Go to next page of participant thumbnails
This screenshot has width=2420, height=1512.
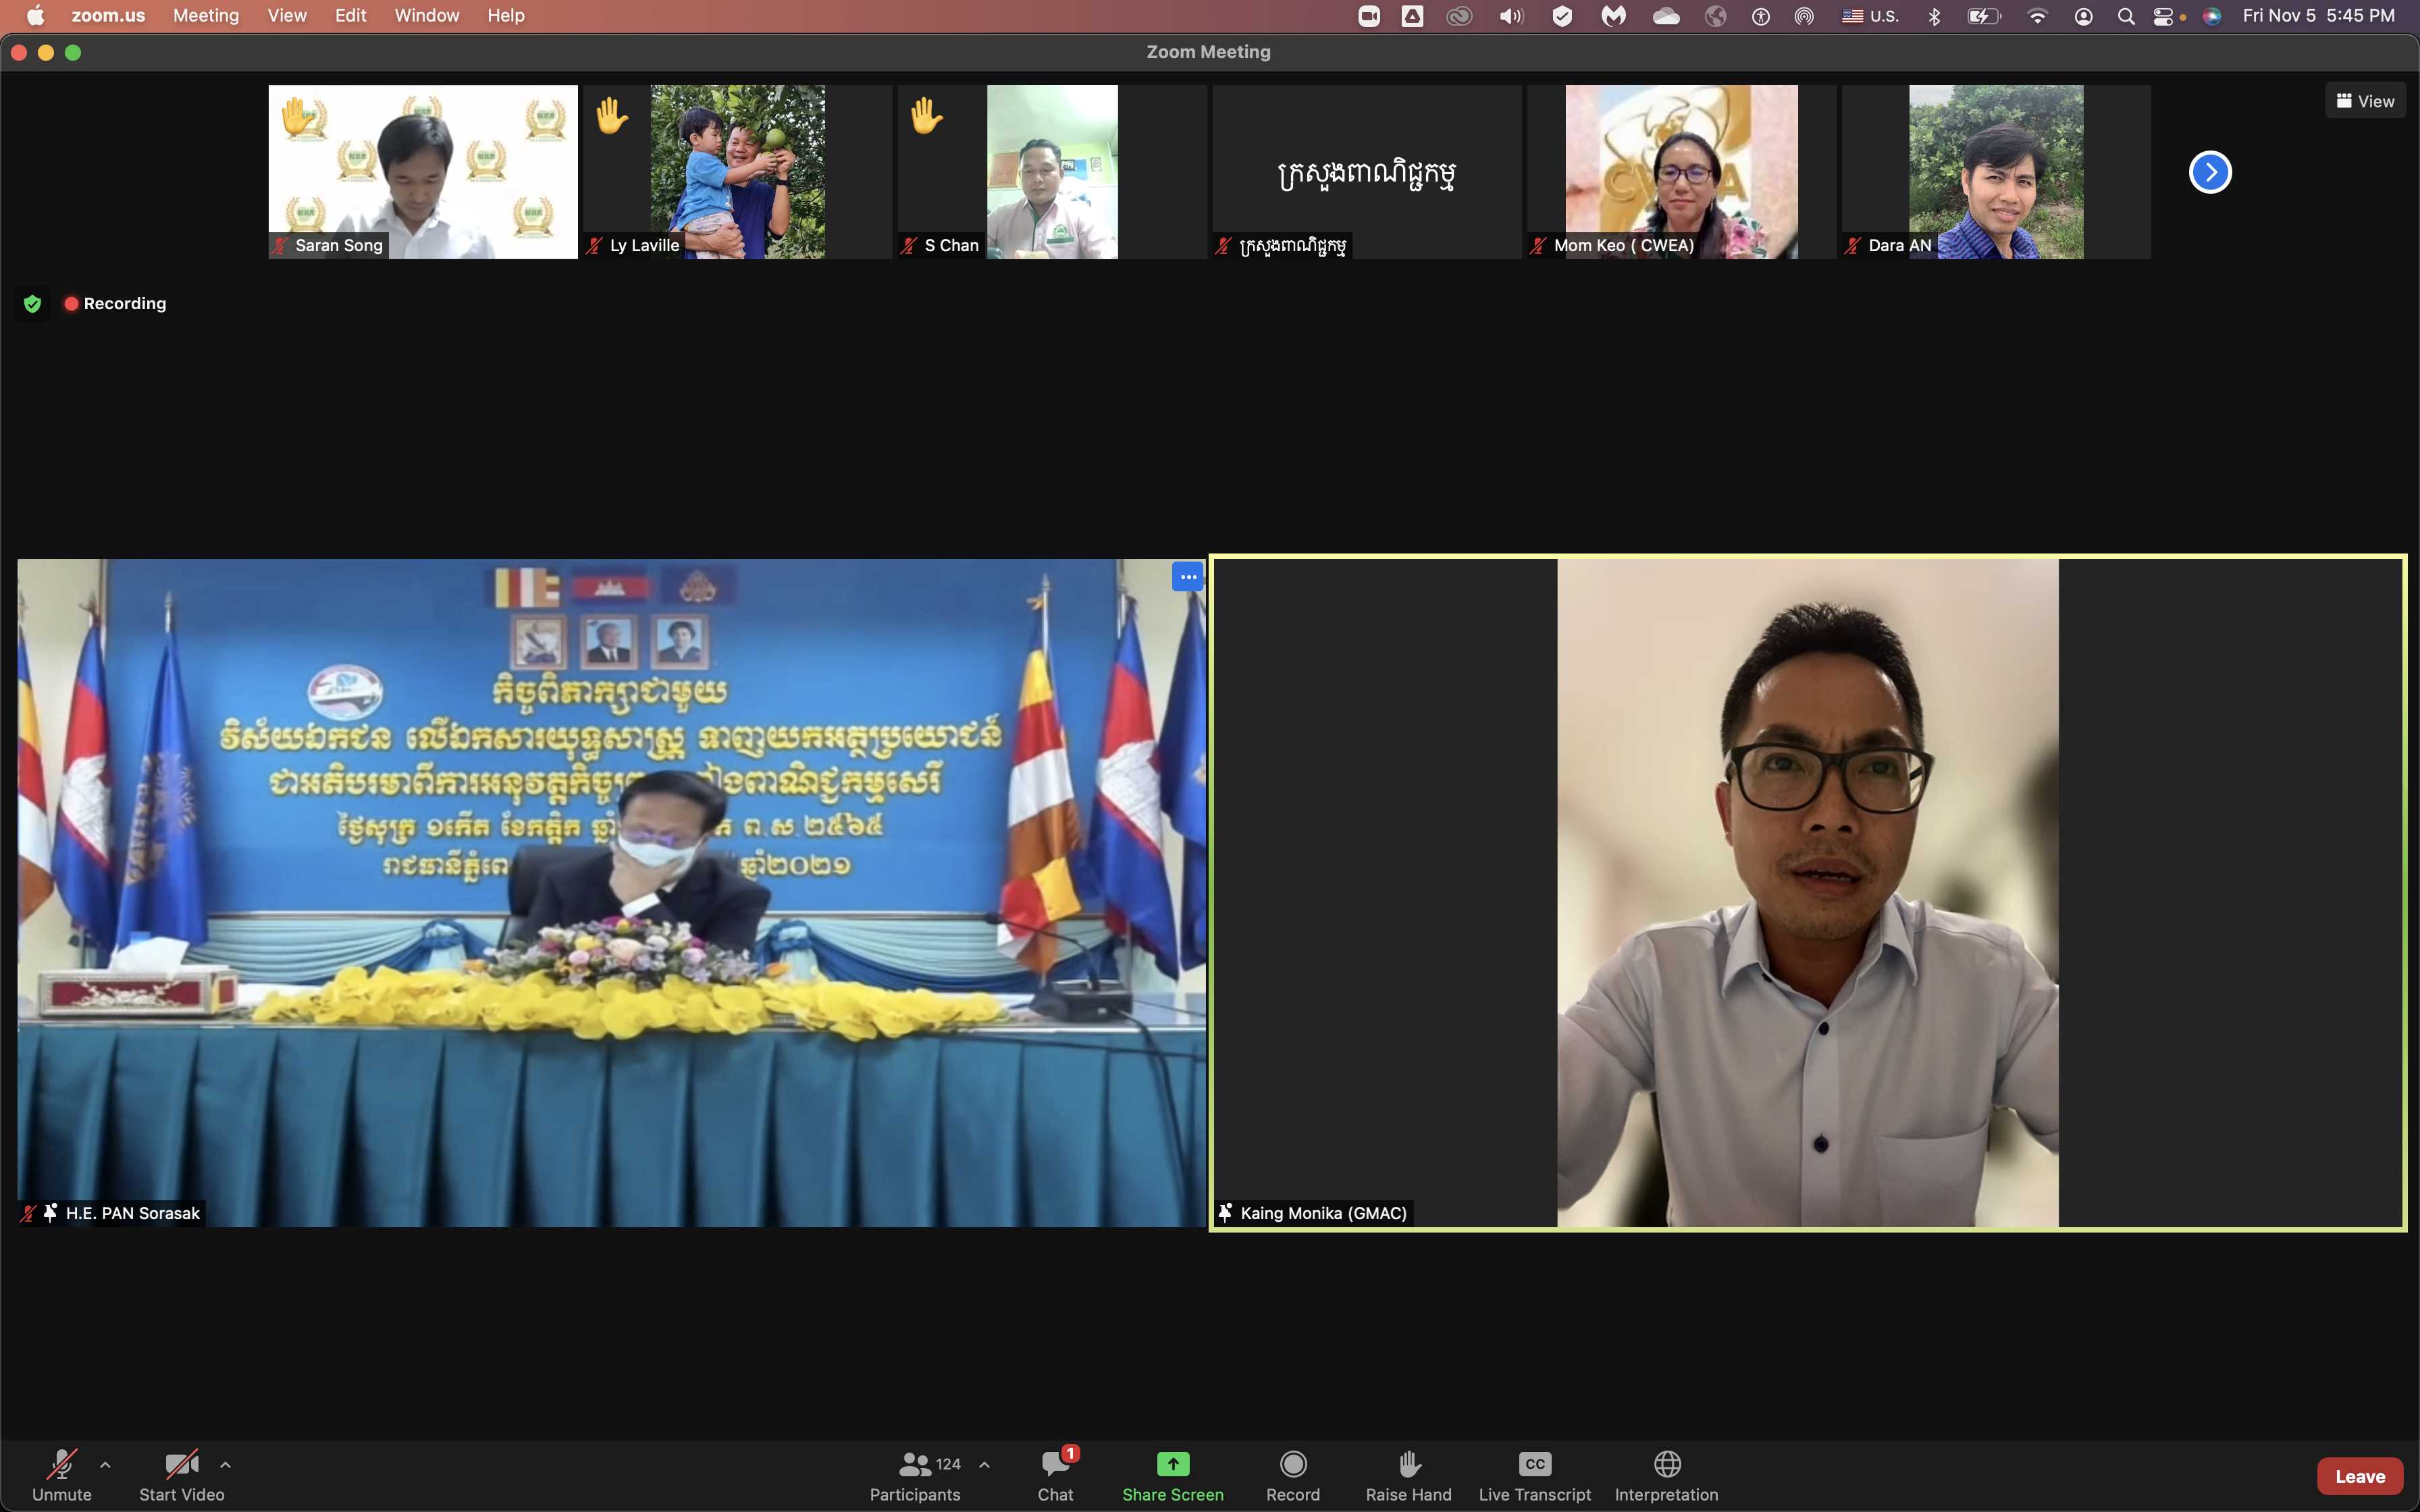pos(2210,172)
